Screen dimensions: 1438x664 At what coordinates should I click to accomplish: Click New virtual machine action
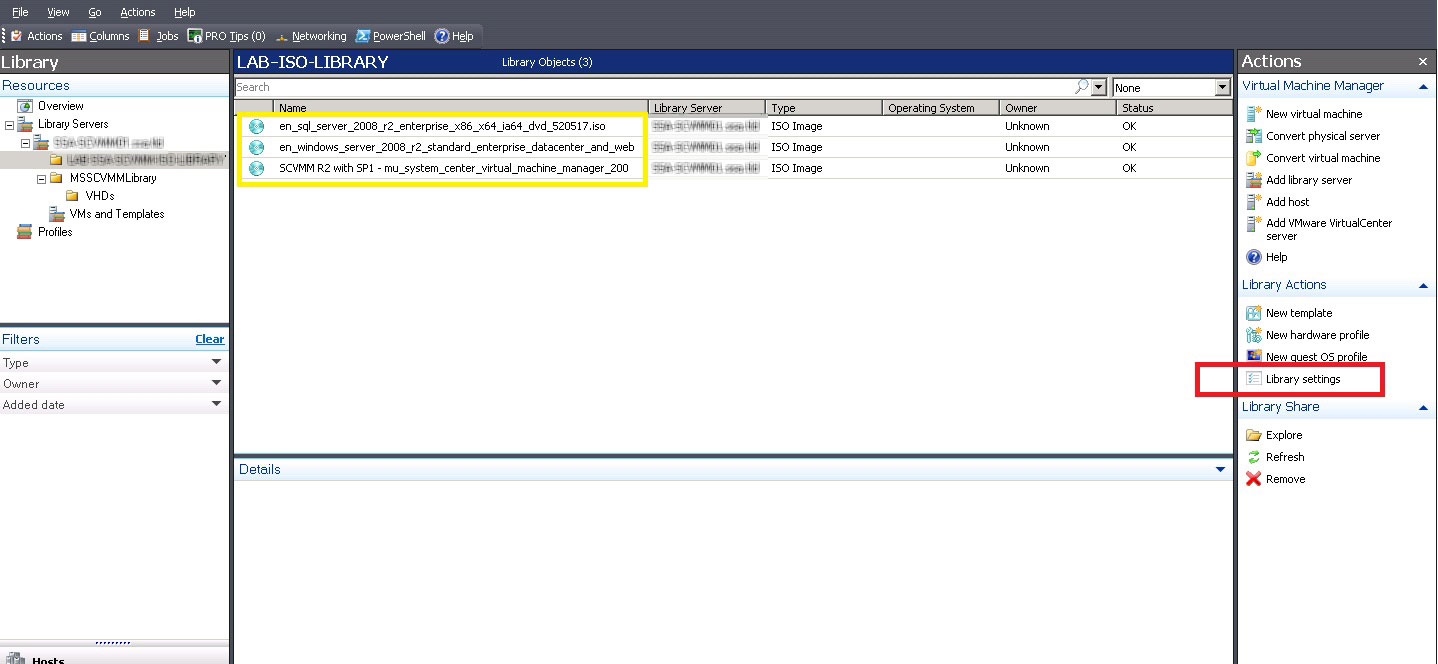1314,114
